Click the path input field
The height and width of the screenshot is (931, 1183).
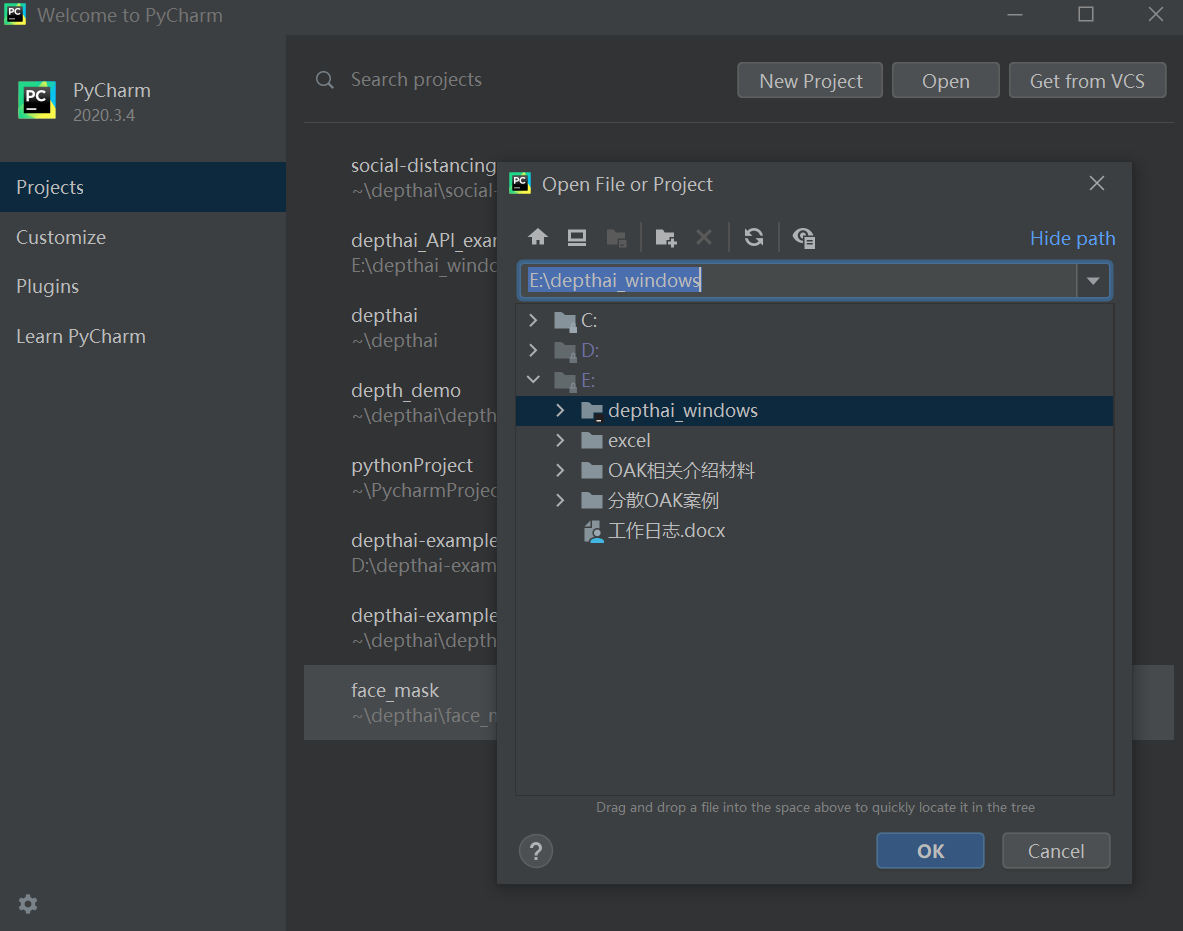(797, 281)
